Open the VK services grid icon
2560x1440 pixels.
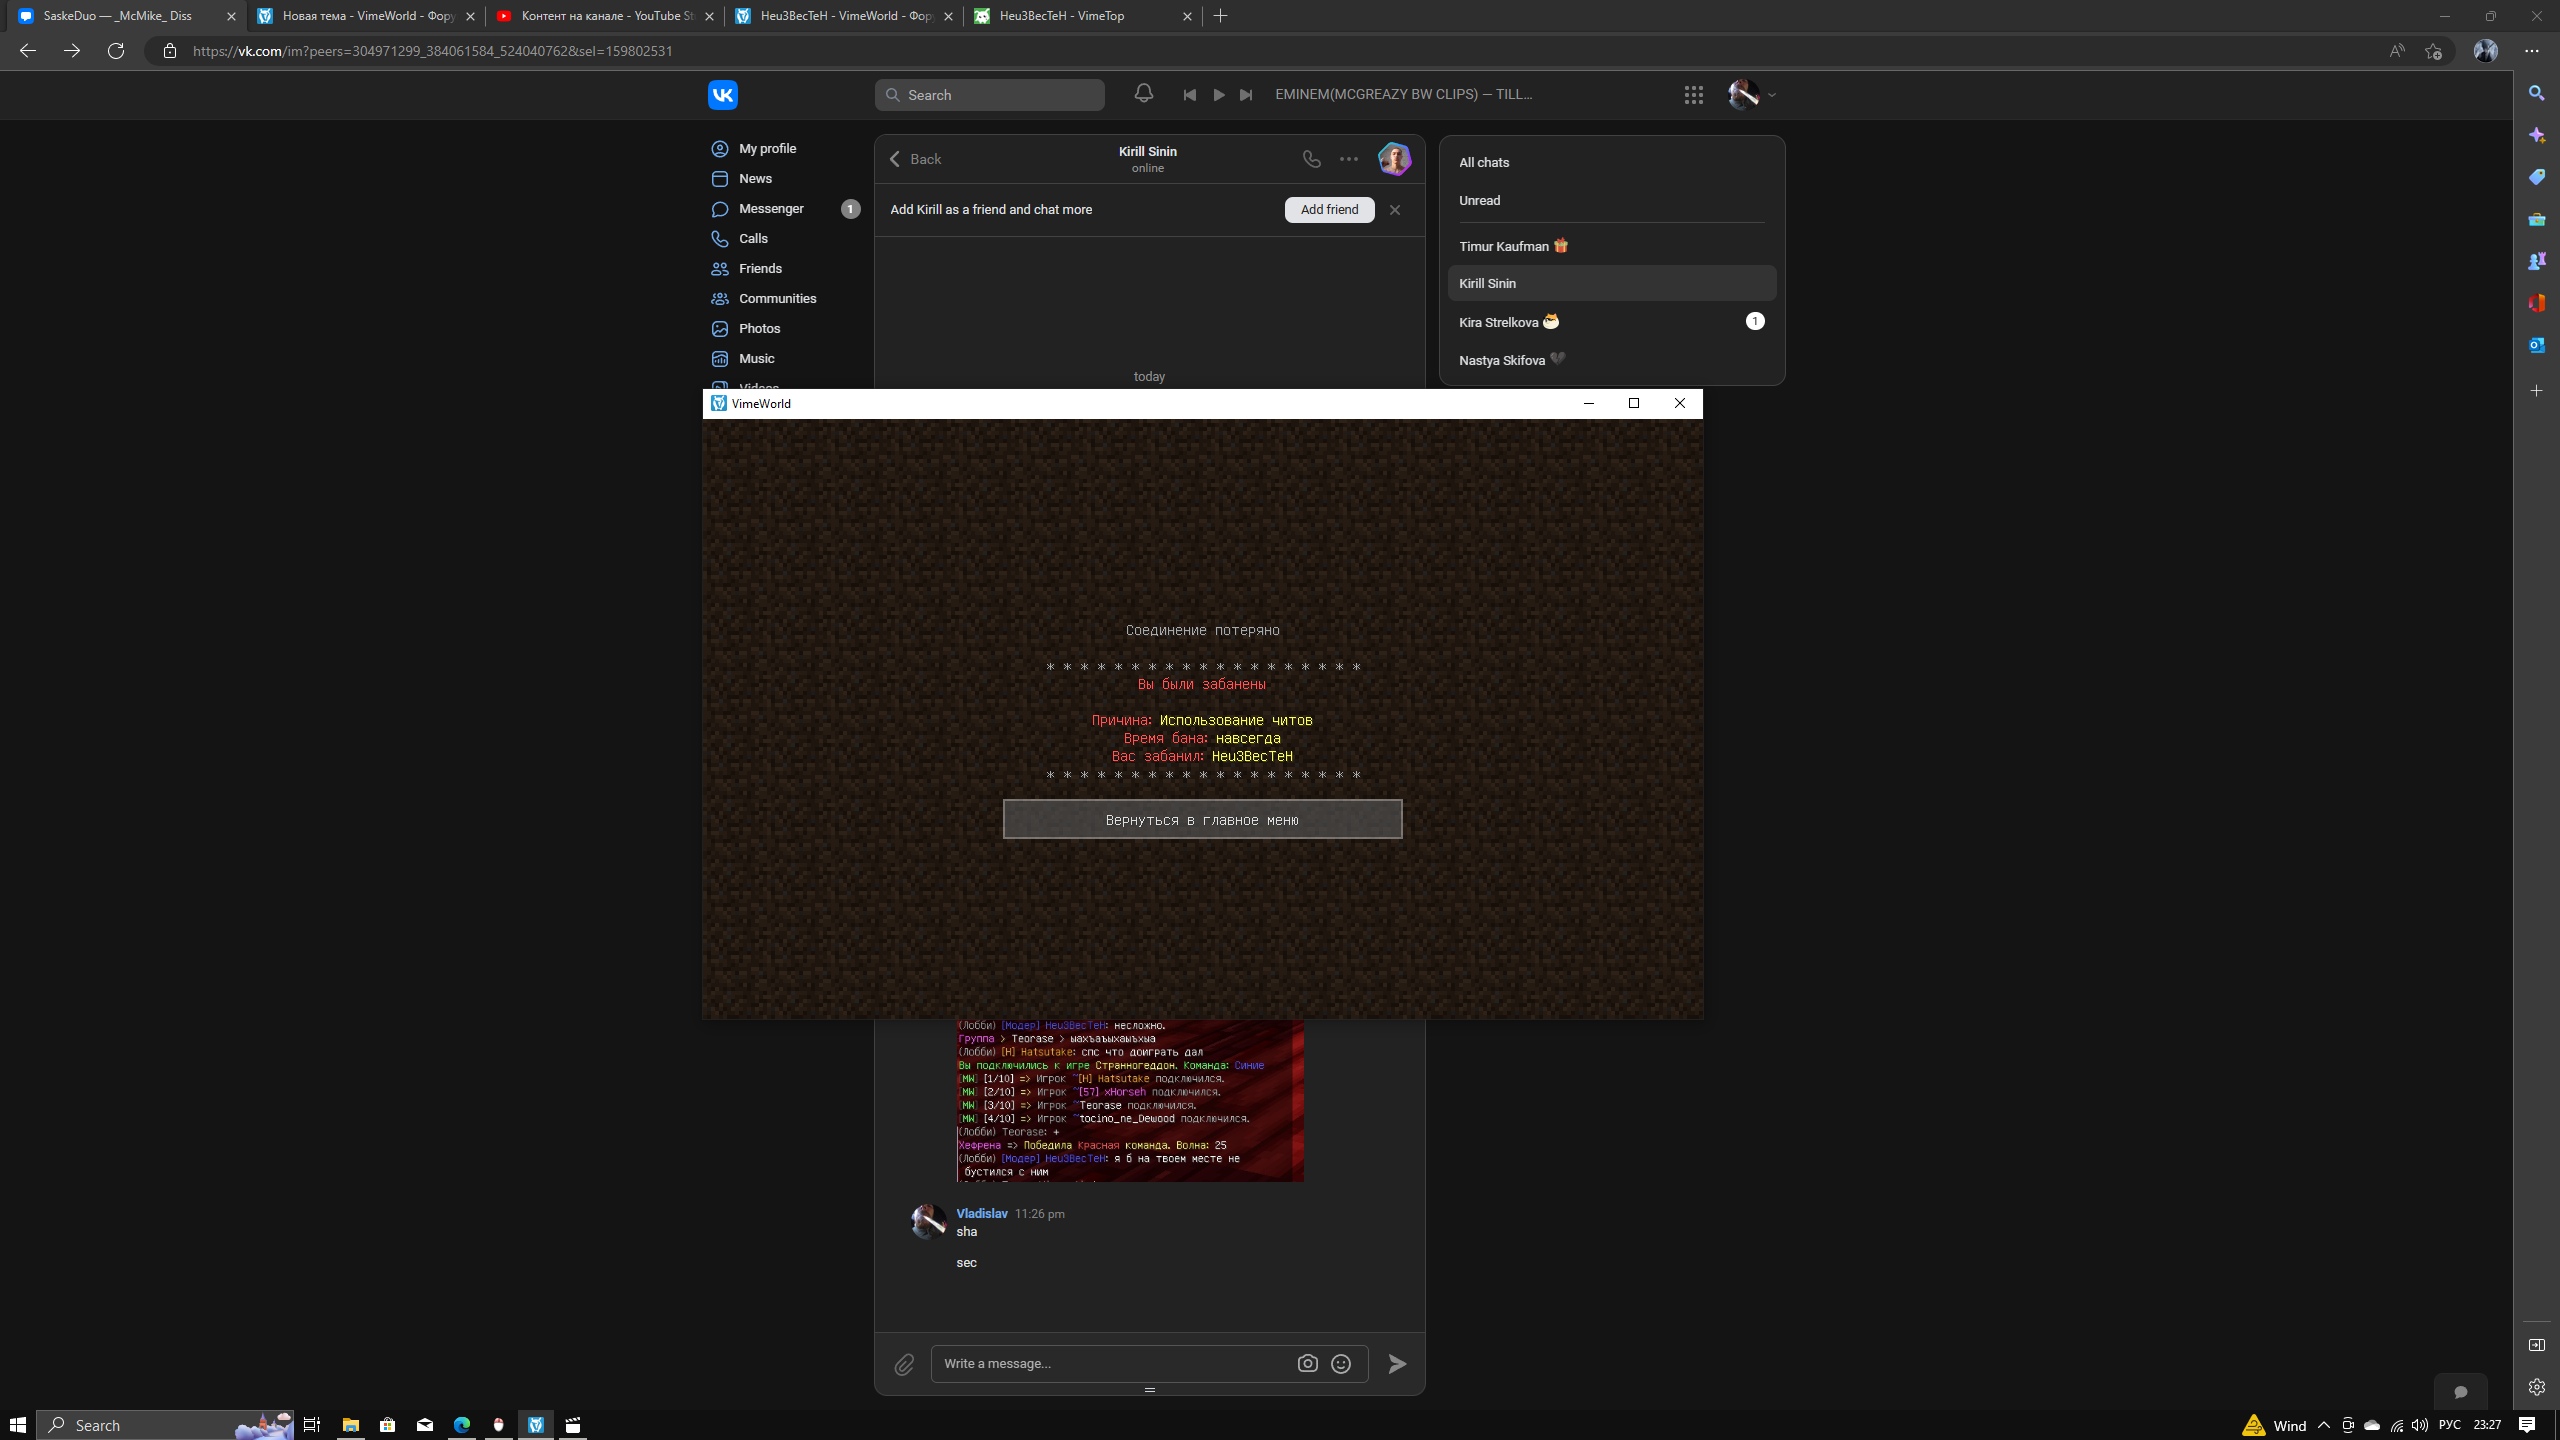1693,95
